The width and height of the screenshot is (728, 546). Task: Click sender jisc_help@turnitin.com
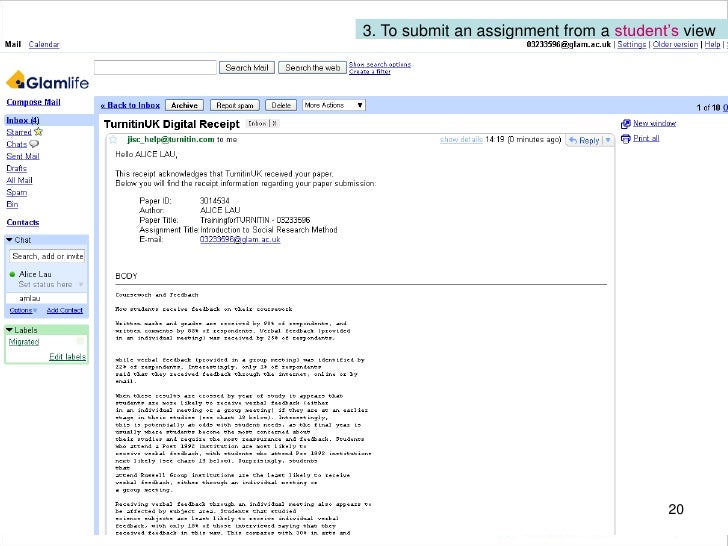click(171, 139)
